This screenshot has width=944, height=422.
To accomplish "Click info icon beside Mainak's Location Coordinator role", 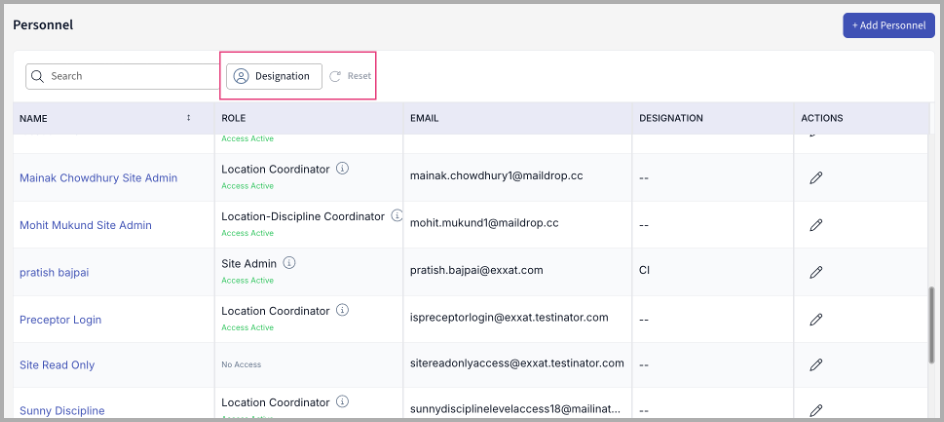I will 342,169.
